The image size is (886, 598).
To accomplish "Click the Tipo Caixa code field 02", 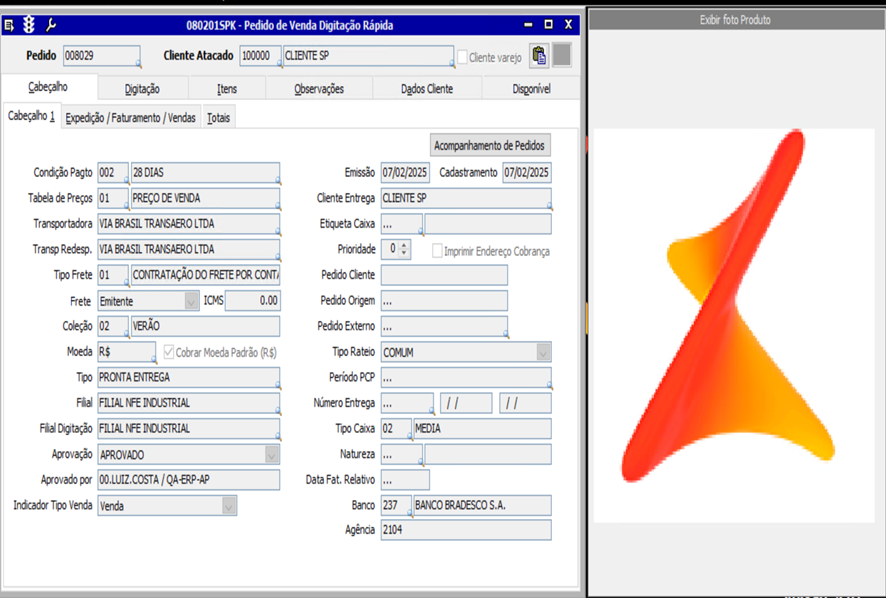I will (396, 428).
